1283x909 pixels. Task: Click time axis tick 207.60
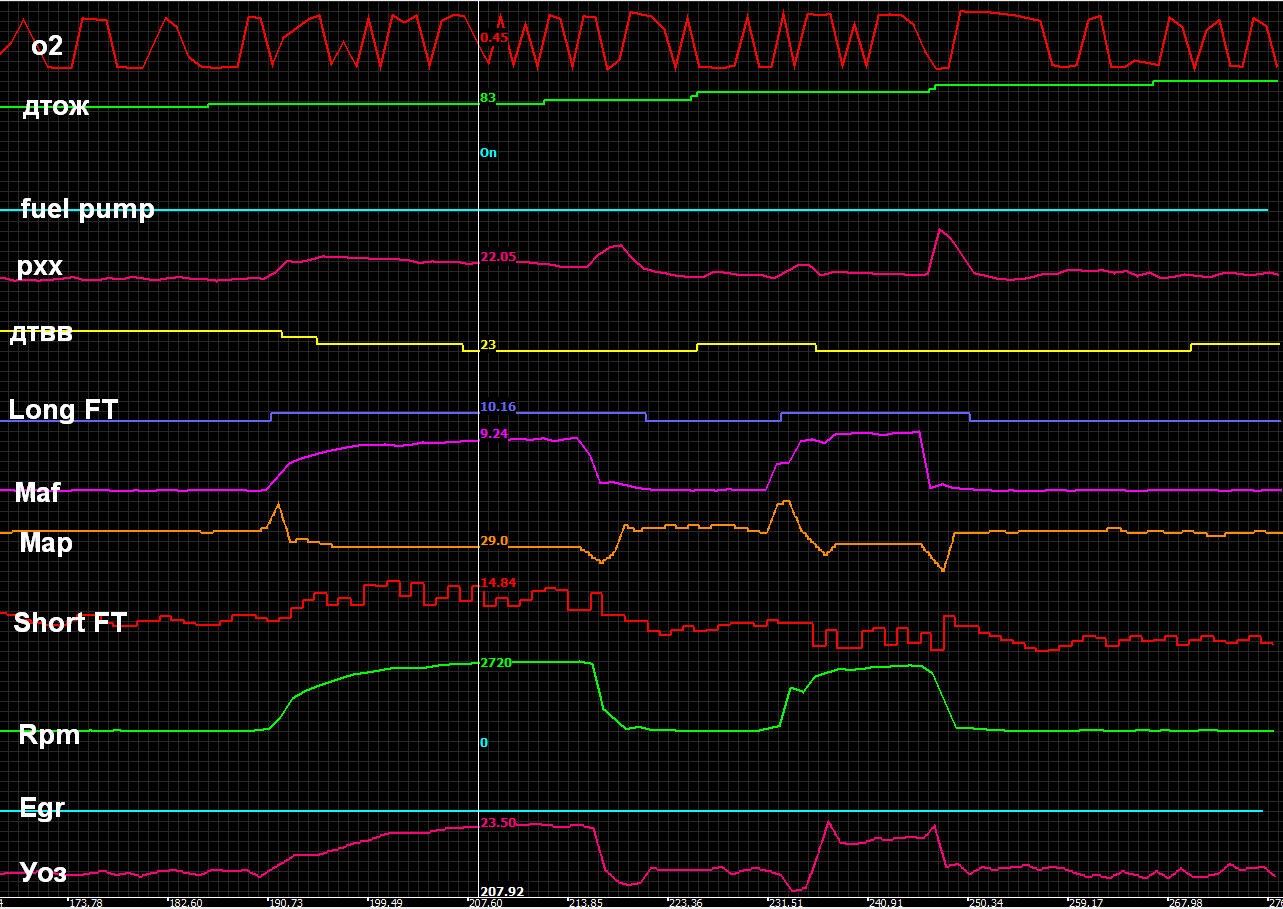(485, 903)
